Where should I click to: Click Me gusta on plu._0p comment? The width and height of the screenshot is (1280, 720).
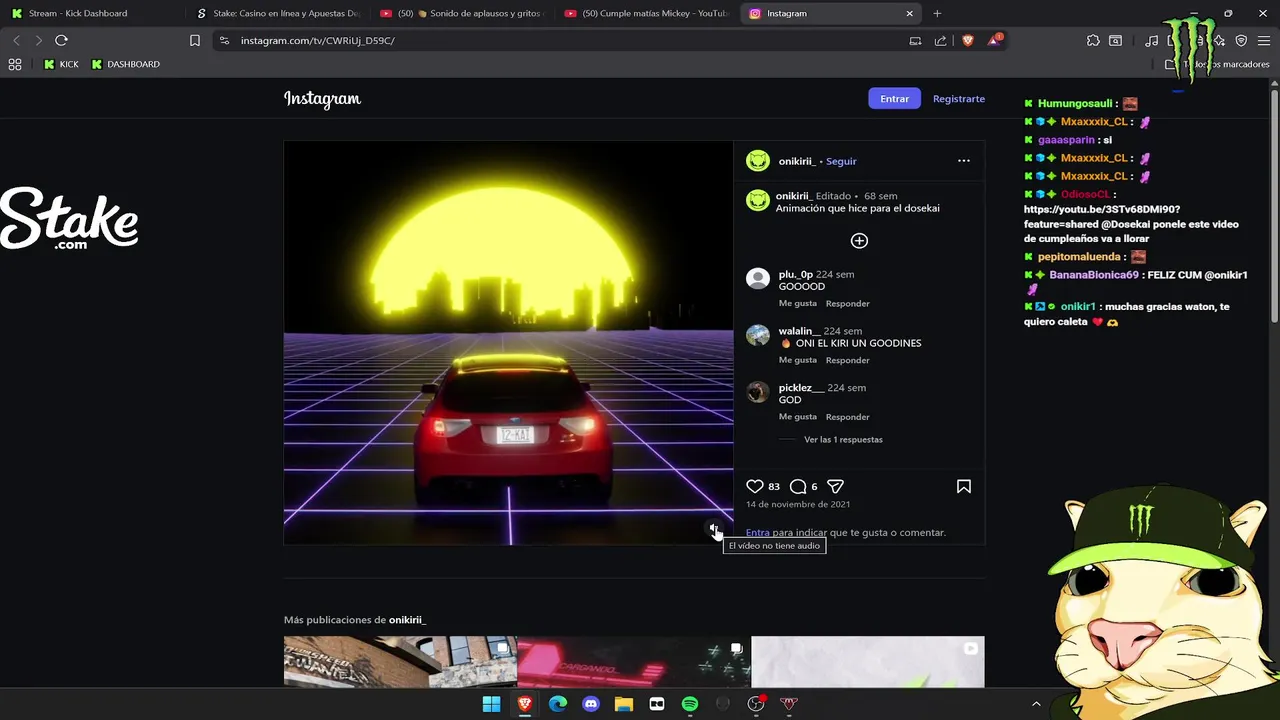[798, 303]
